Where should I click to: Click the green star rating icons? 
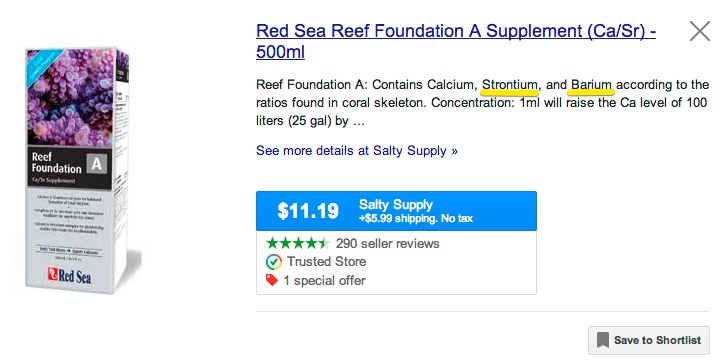click(298, 243)
